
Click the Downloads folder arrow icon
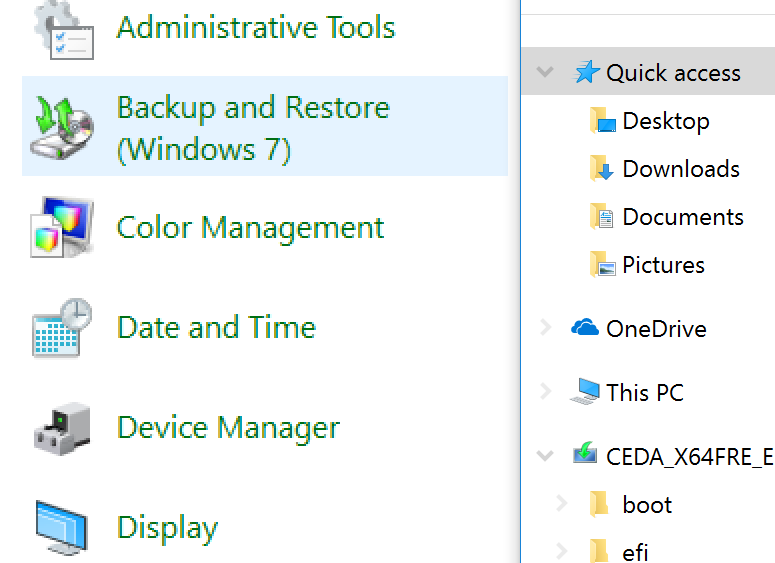click(x=602, y=169)
